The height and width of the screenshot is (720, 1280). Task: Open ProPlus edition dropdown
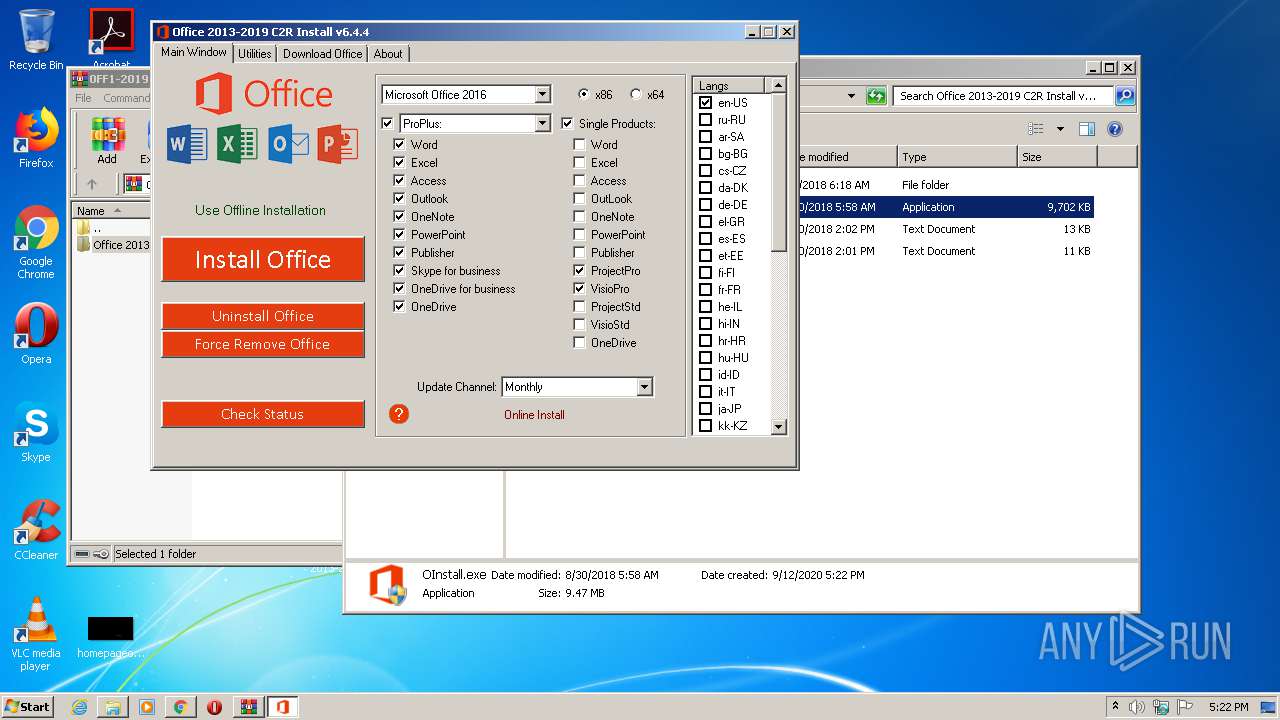click(x=542, y=124)
